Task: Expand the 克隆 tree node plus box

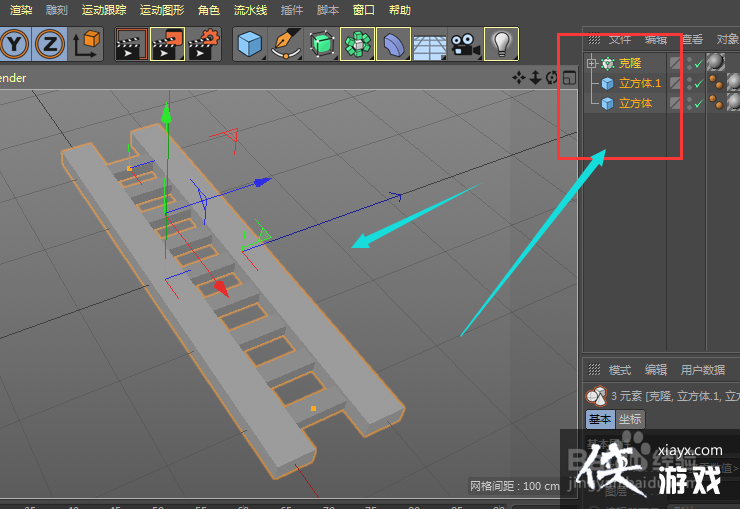Action: 592,63
